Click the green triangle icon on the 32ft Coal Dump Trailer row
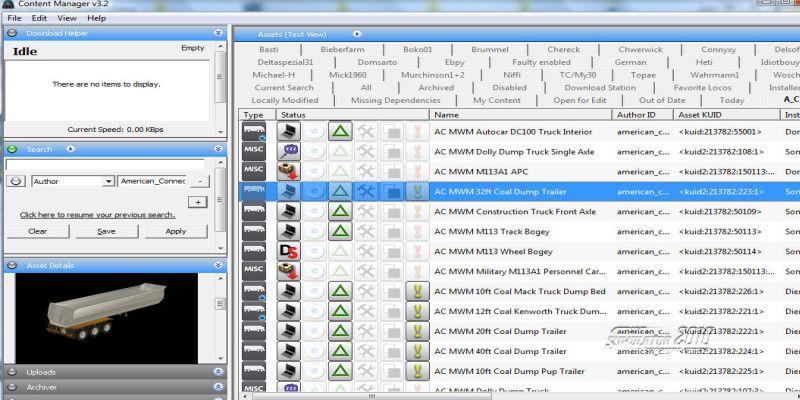 point(340,191)
